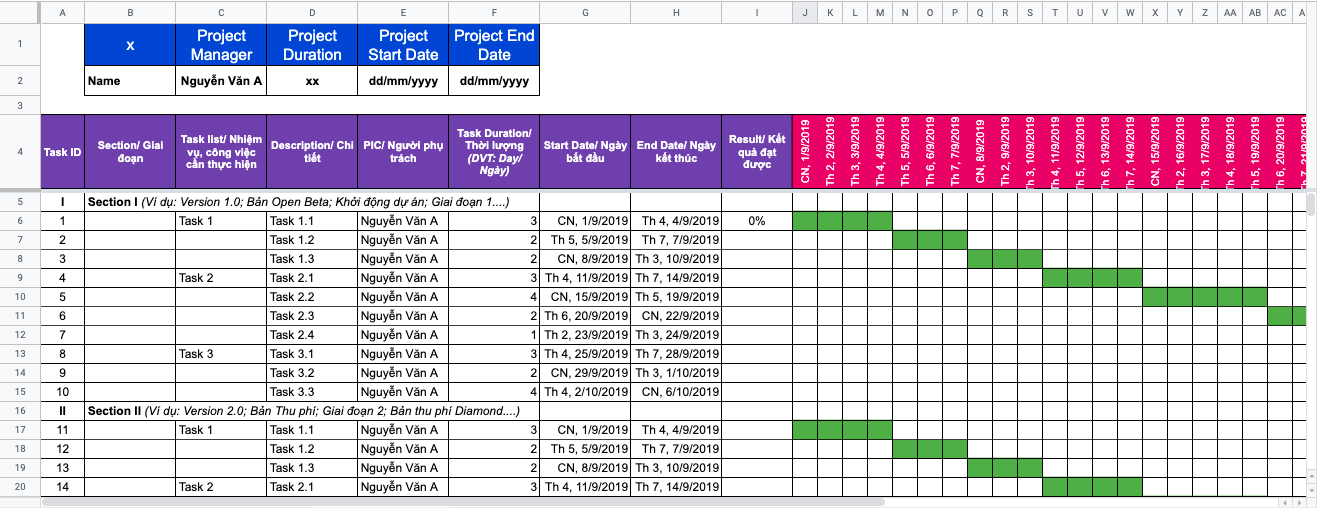Image resolution: width=1317 pixels, height=508 pixels.
Task: Select start date 'CN, 15/9/2019'
Action: [x=585, y=297]
